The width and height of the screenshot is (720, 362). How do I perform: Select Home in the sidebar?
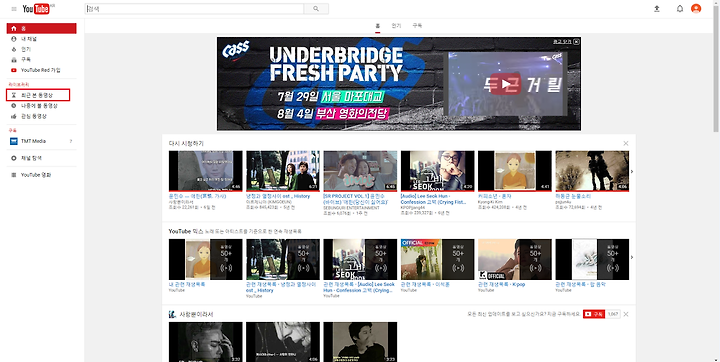pos(41,28)
